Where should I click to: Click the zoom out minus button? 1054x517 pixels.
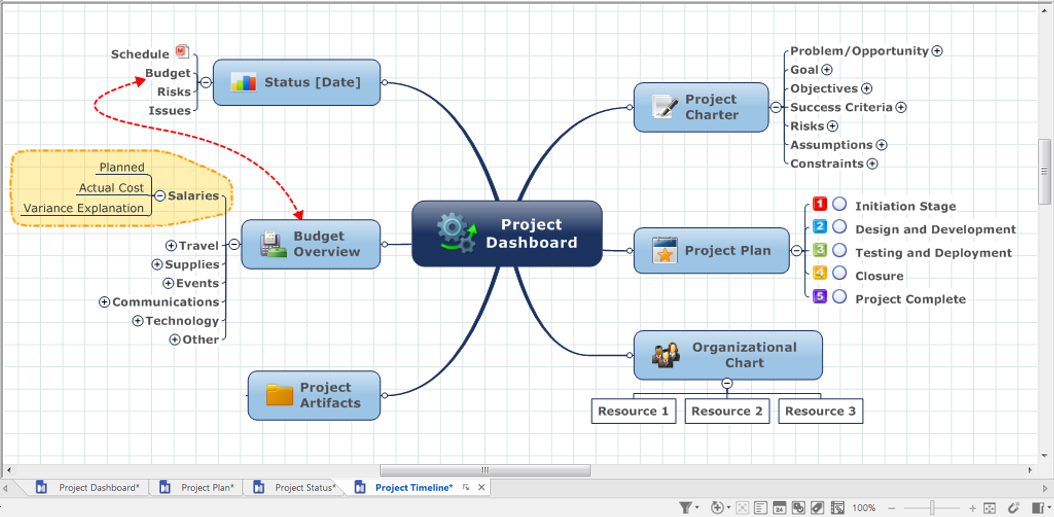(892, 508)
